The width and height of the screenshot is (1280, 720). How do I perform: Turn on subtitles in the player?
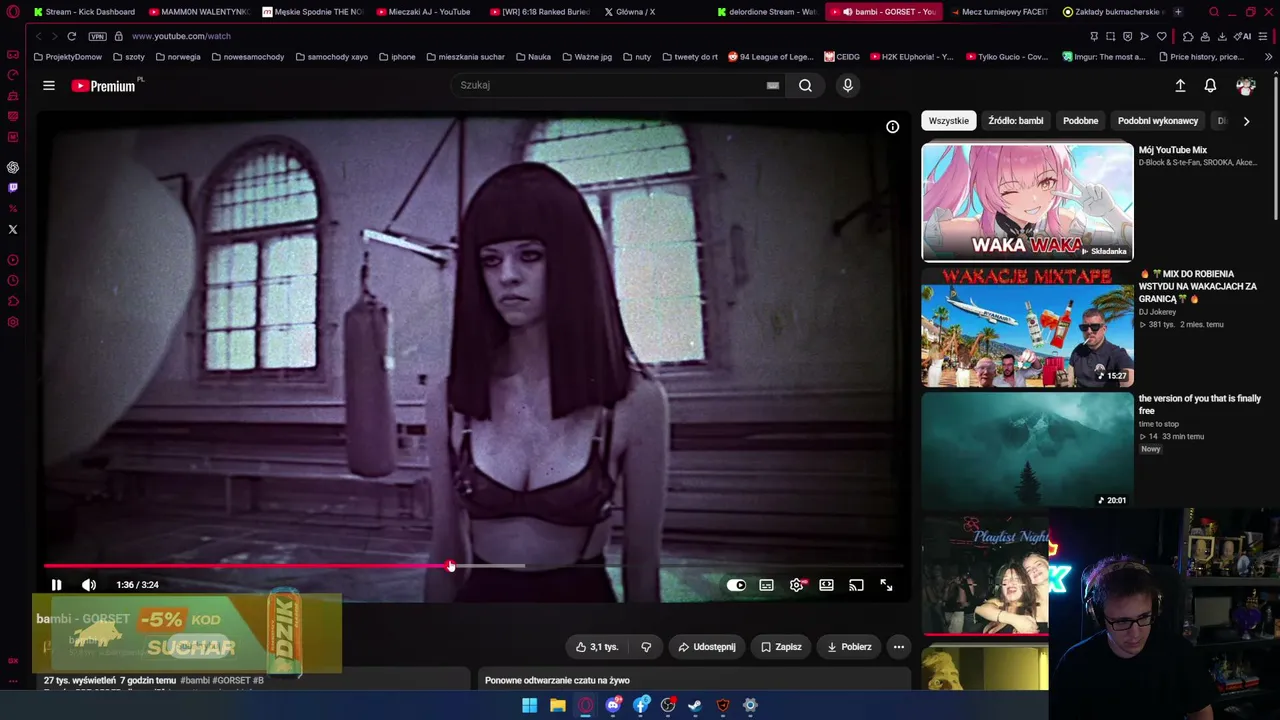click(x=766, y=585)
